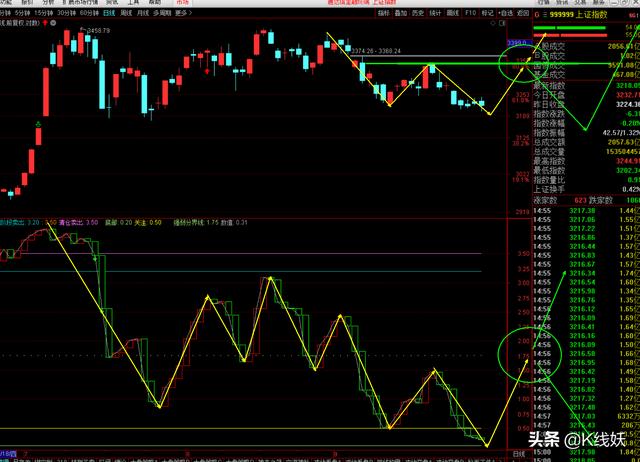Viewport: 640px width, 462px height.
Task: Click the 底部 0.20 indicator label
Action: pyautogui.click(x=119, y=222)
